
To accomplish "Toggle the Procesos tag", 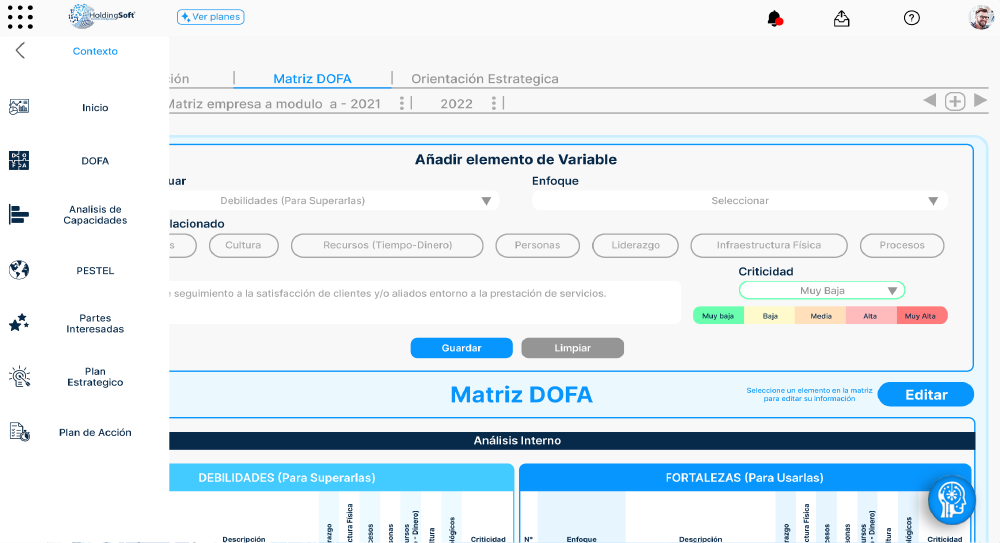I will (x=902, y=245).
